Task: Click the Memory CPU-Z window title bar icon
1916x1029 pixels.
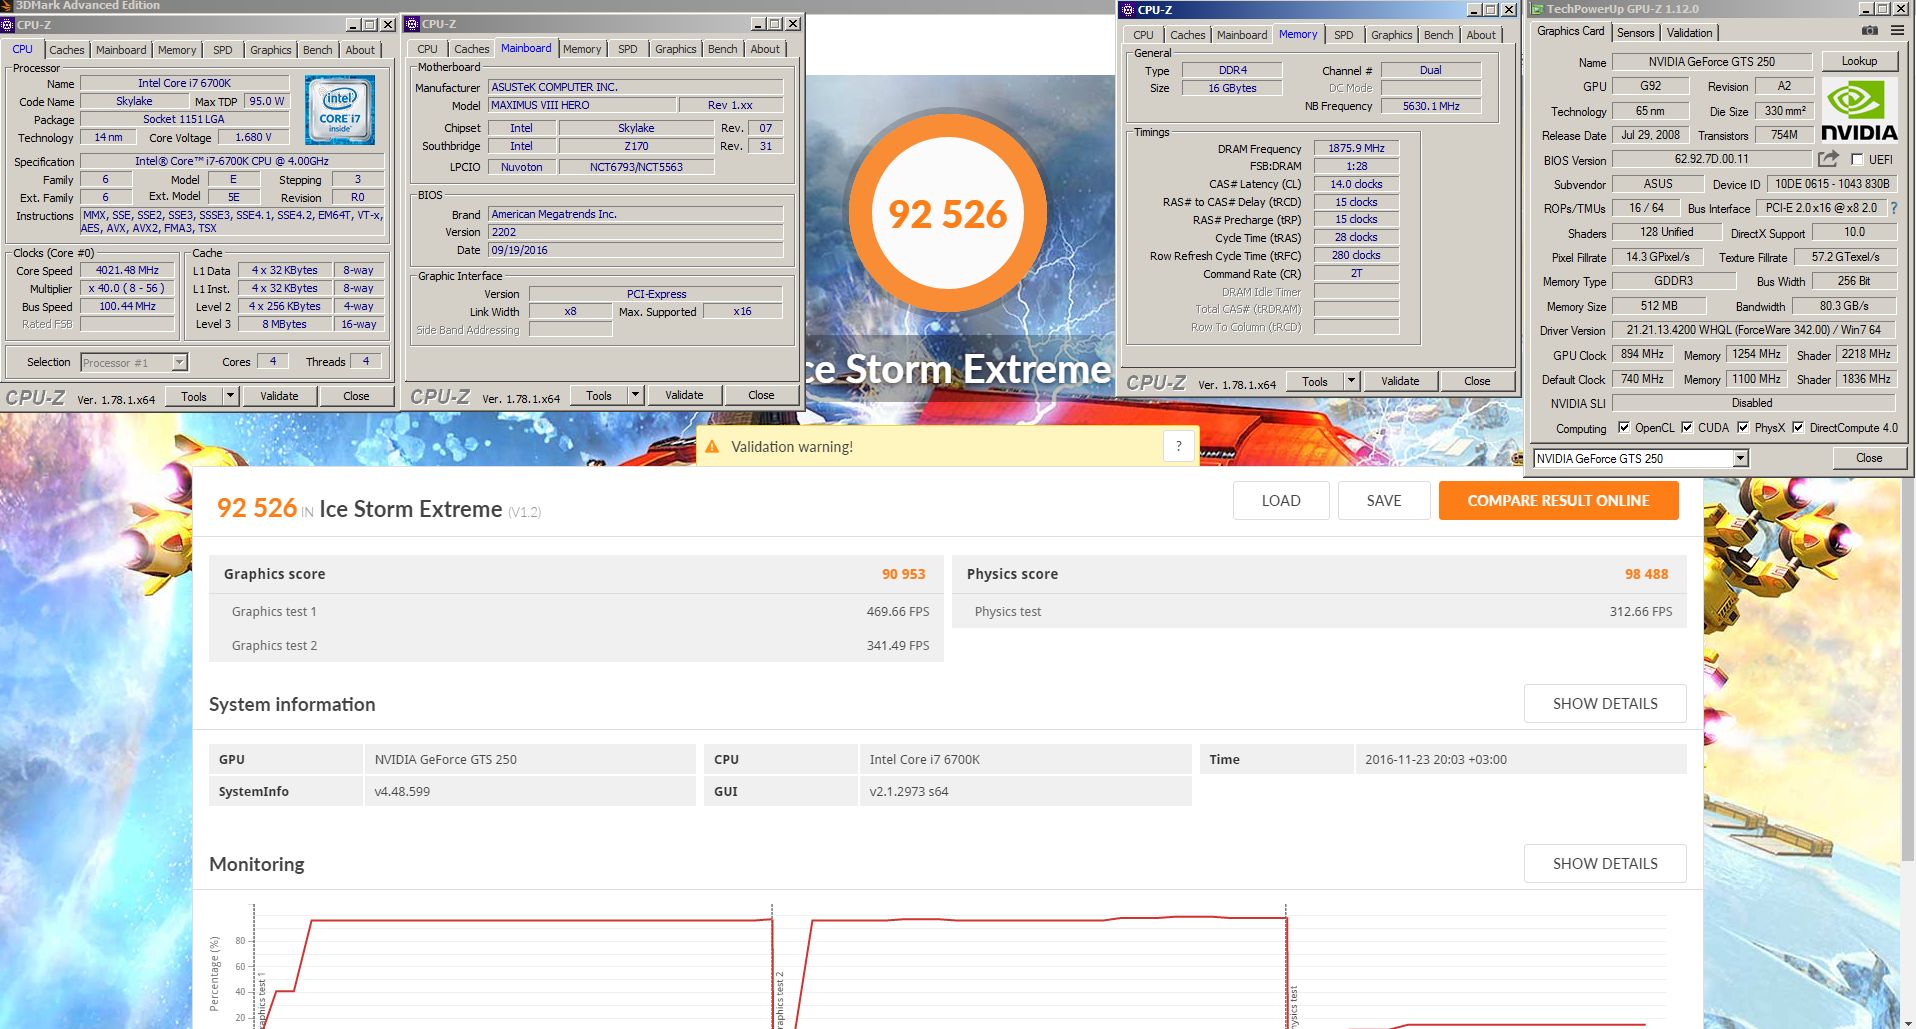Action: pyautogui.click(x=1128, y=10)
